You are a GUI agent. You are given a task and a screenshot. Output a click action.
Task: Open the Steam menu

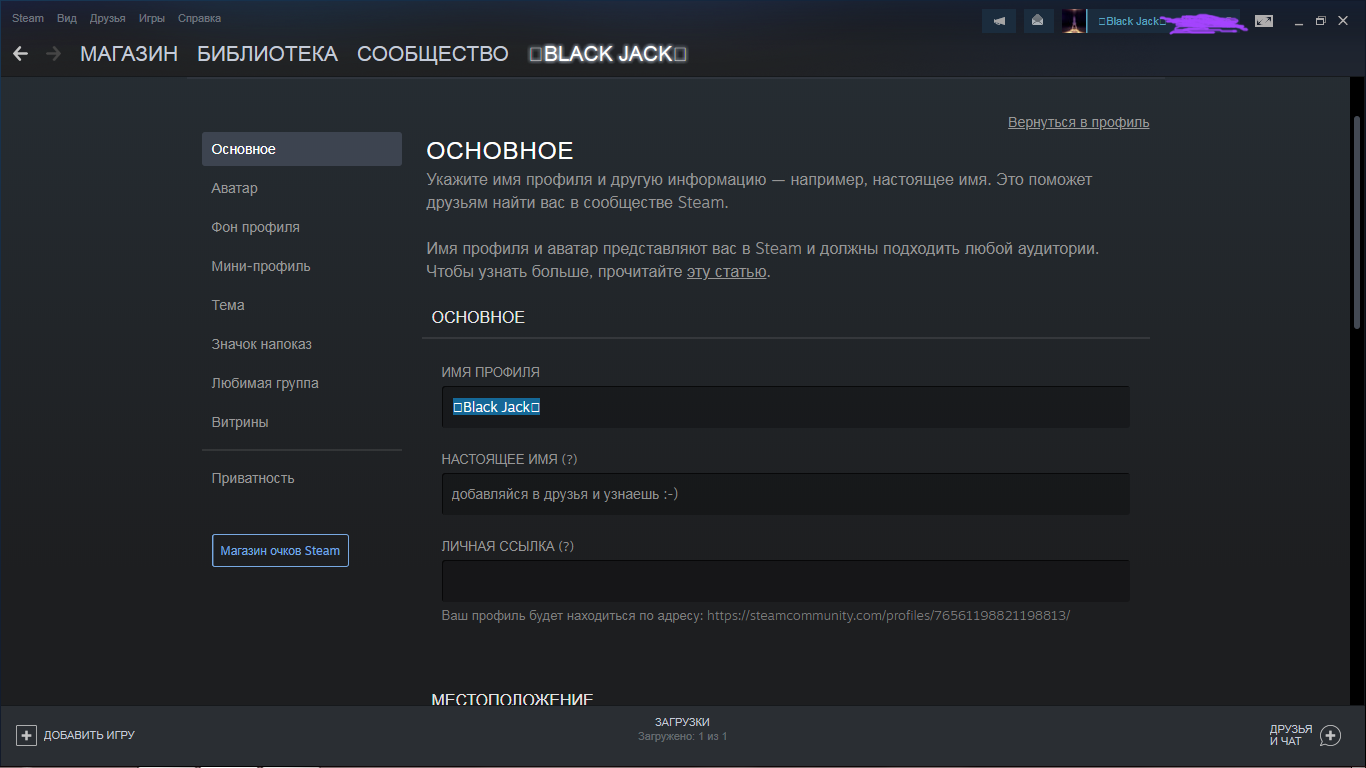pos(28,18)
